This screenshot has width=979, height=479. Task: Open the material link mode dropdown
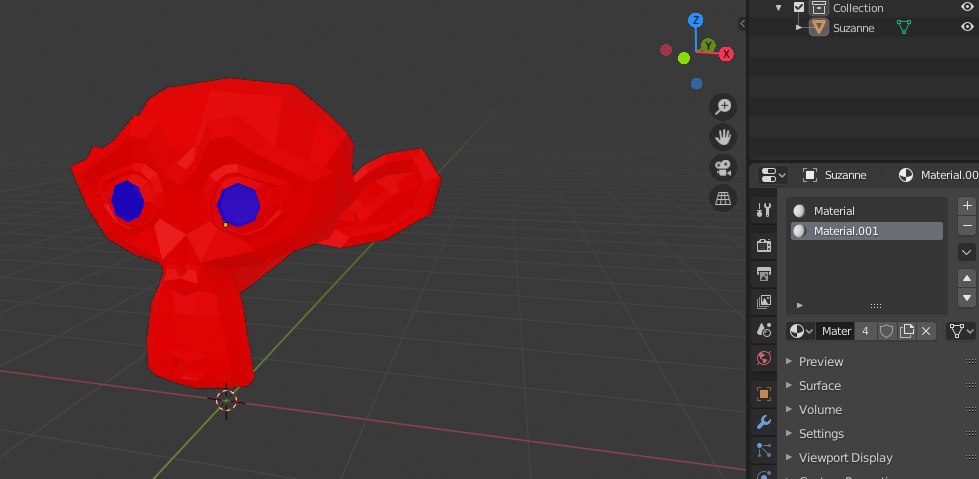click(x=961, y=331)
